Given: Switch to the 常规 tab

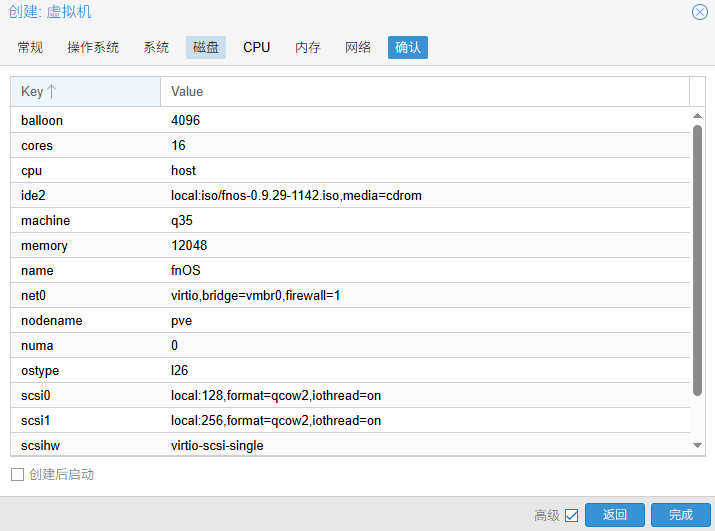Looking at the screenshot, I should (30, 47).
